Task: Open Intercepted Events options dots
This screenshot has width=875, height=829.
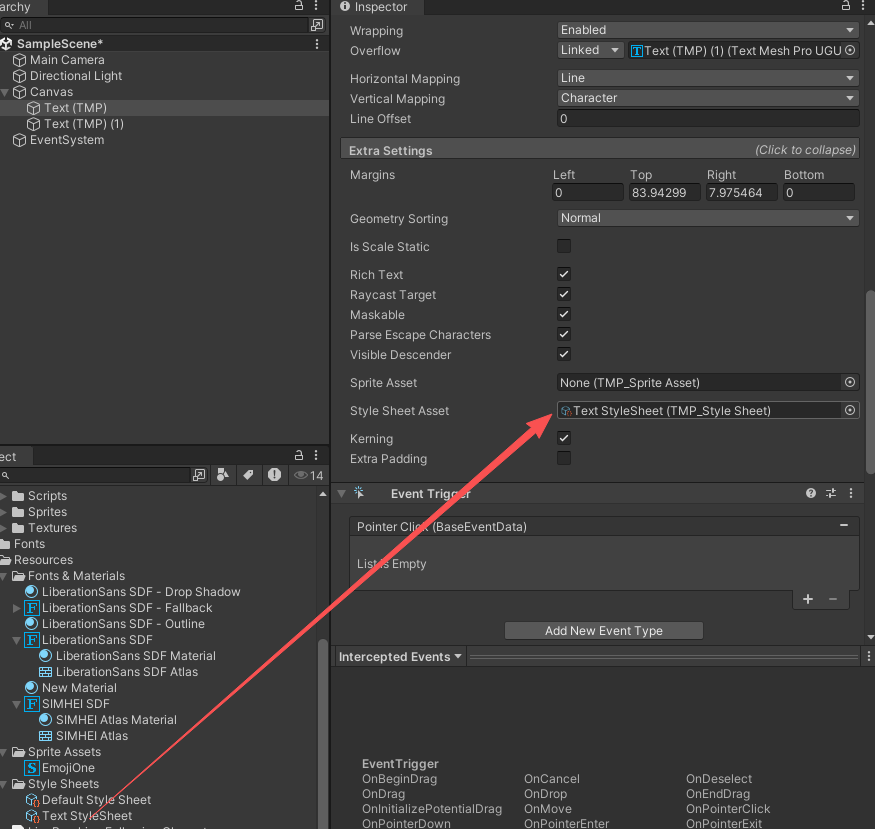Action: pyautogui.click(x=868, y=657)
